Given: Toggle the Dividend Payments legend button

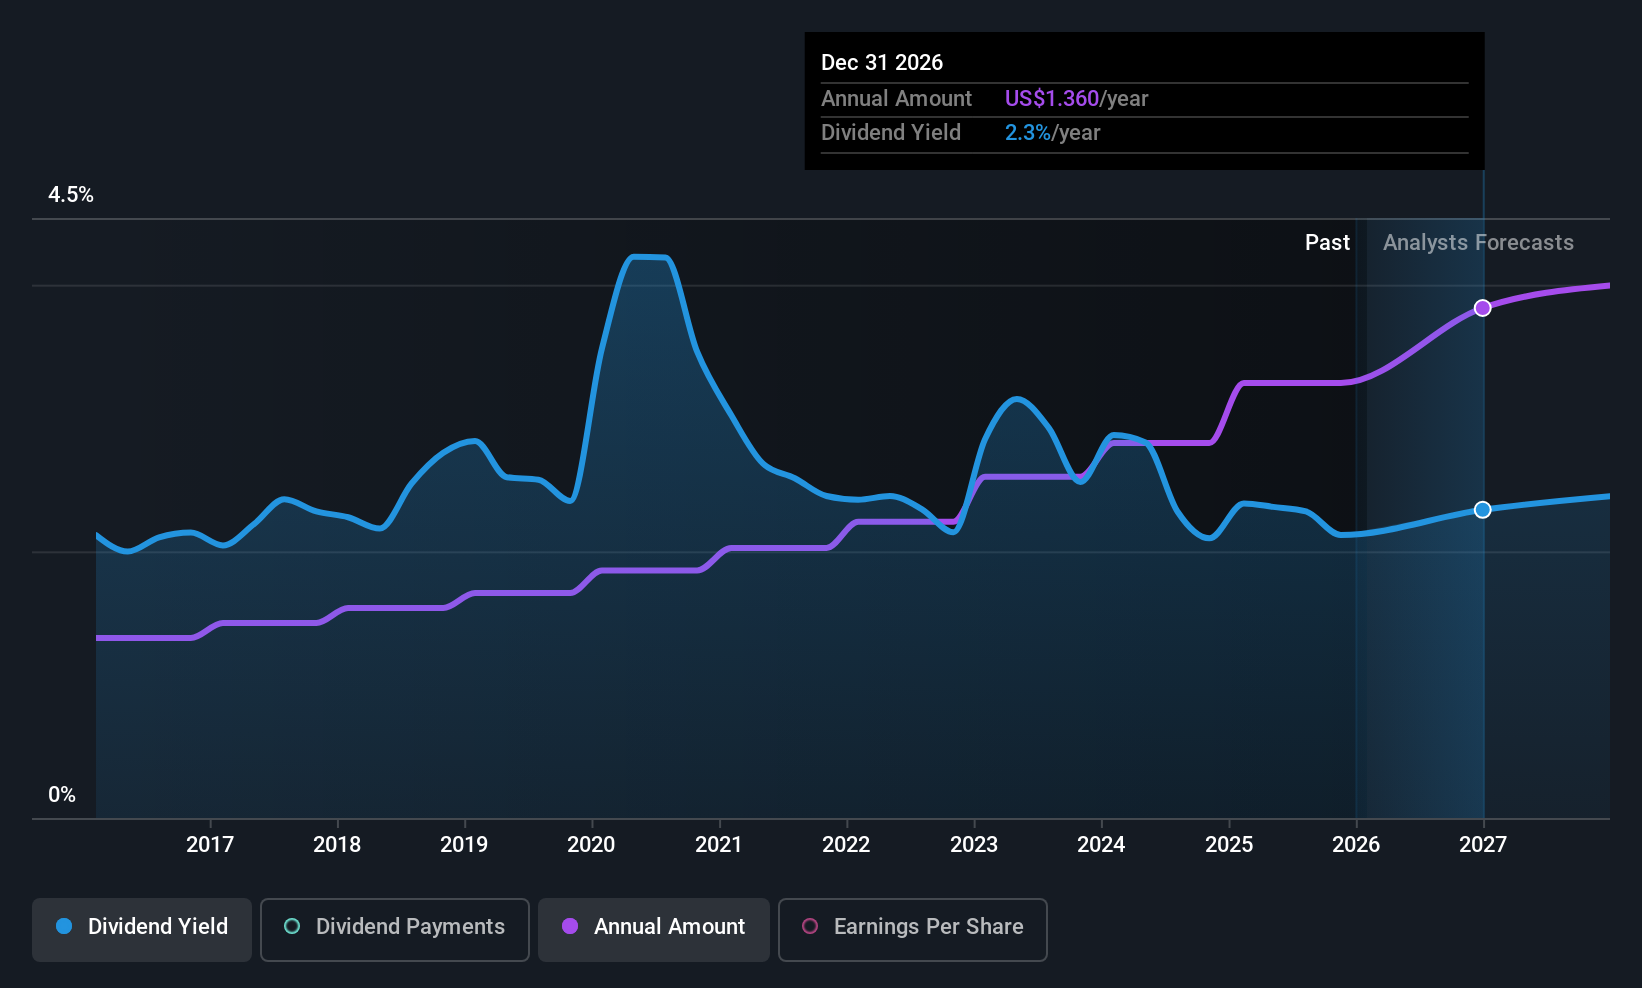Looking at the screenshot, I should (395, 929).
